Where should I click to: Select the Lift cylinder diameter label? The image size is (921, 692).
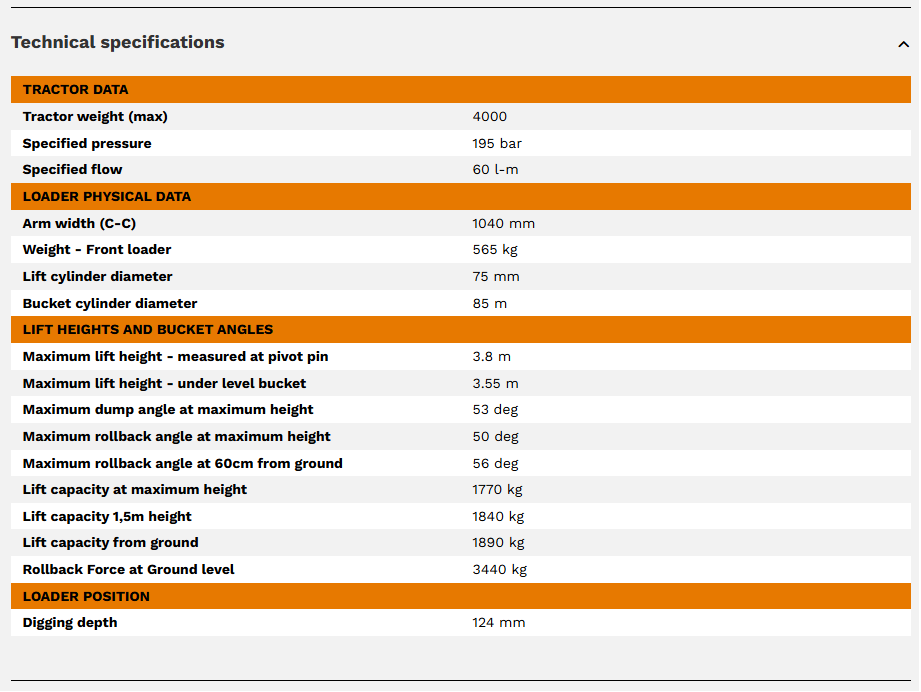[98, 277]
